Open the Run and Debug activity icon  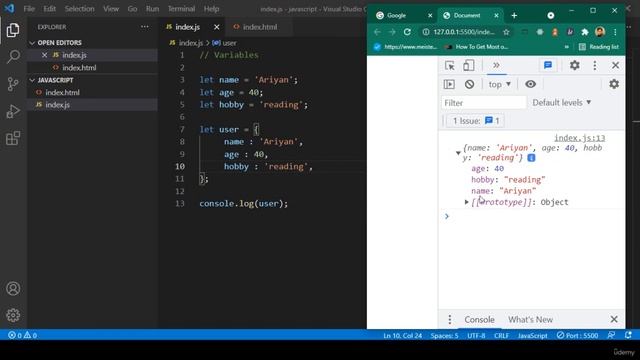click(13, 111)
